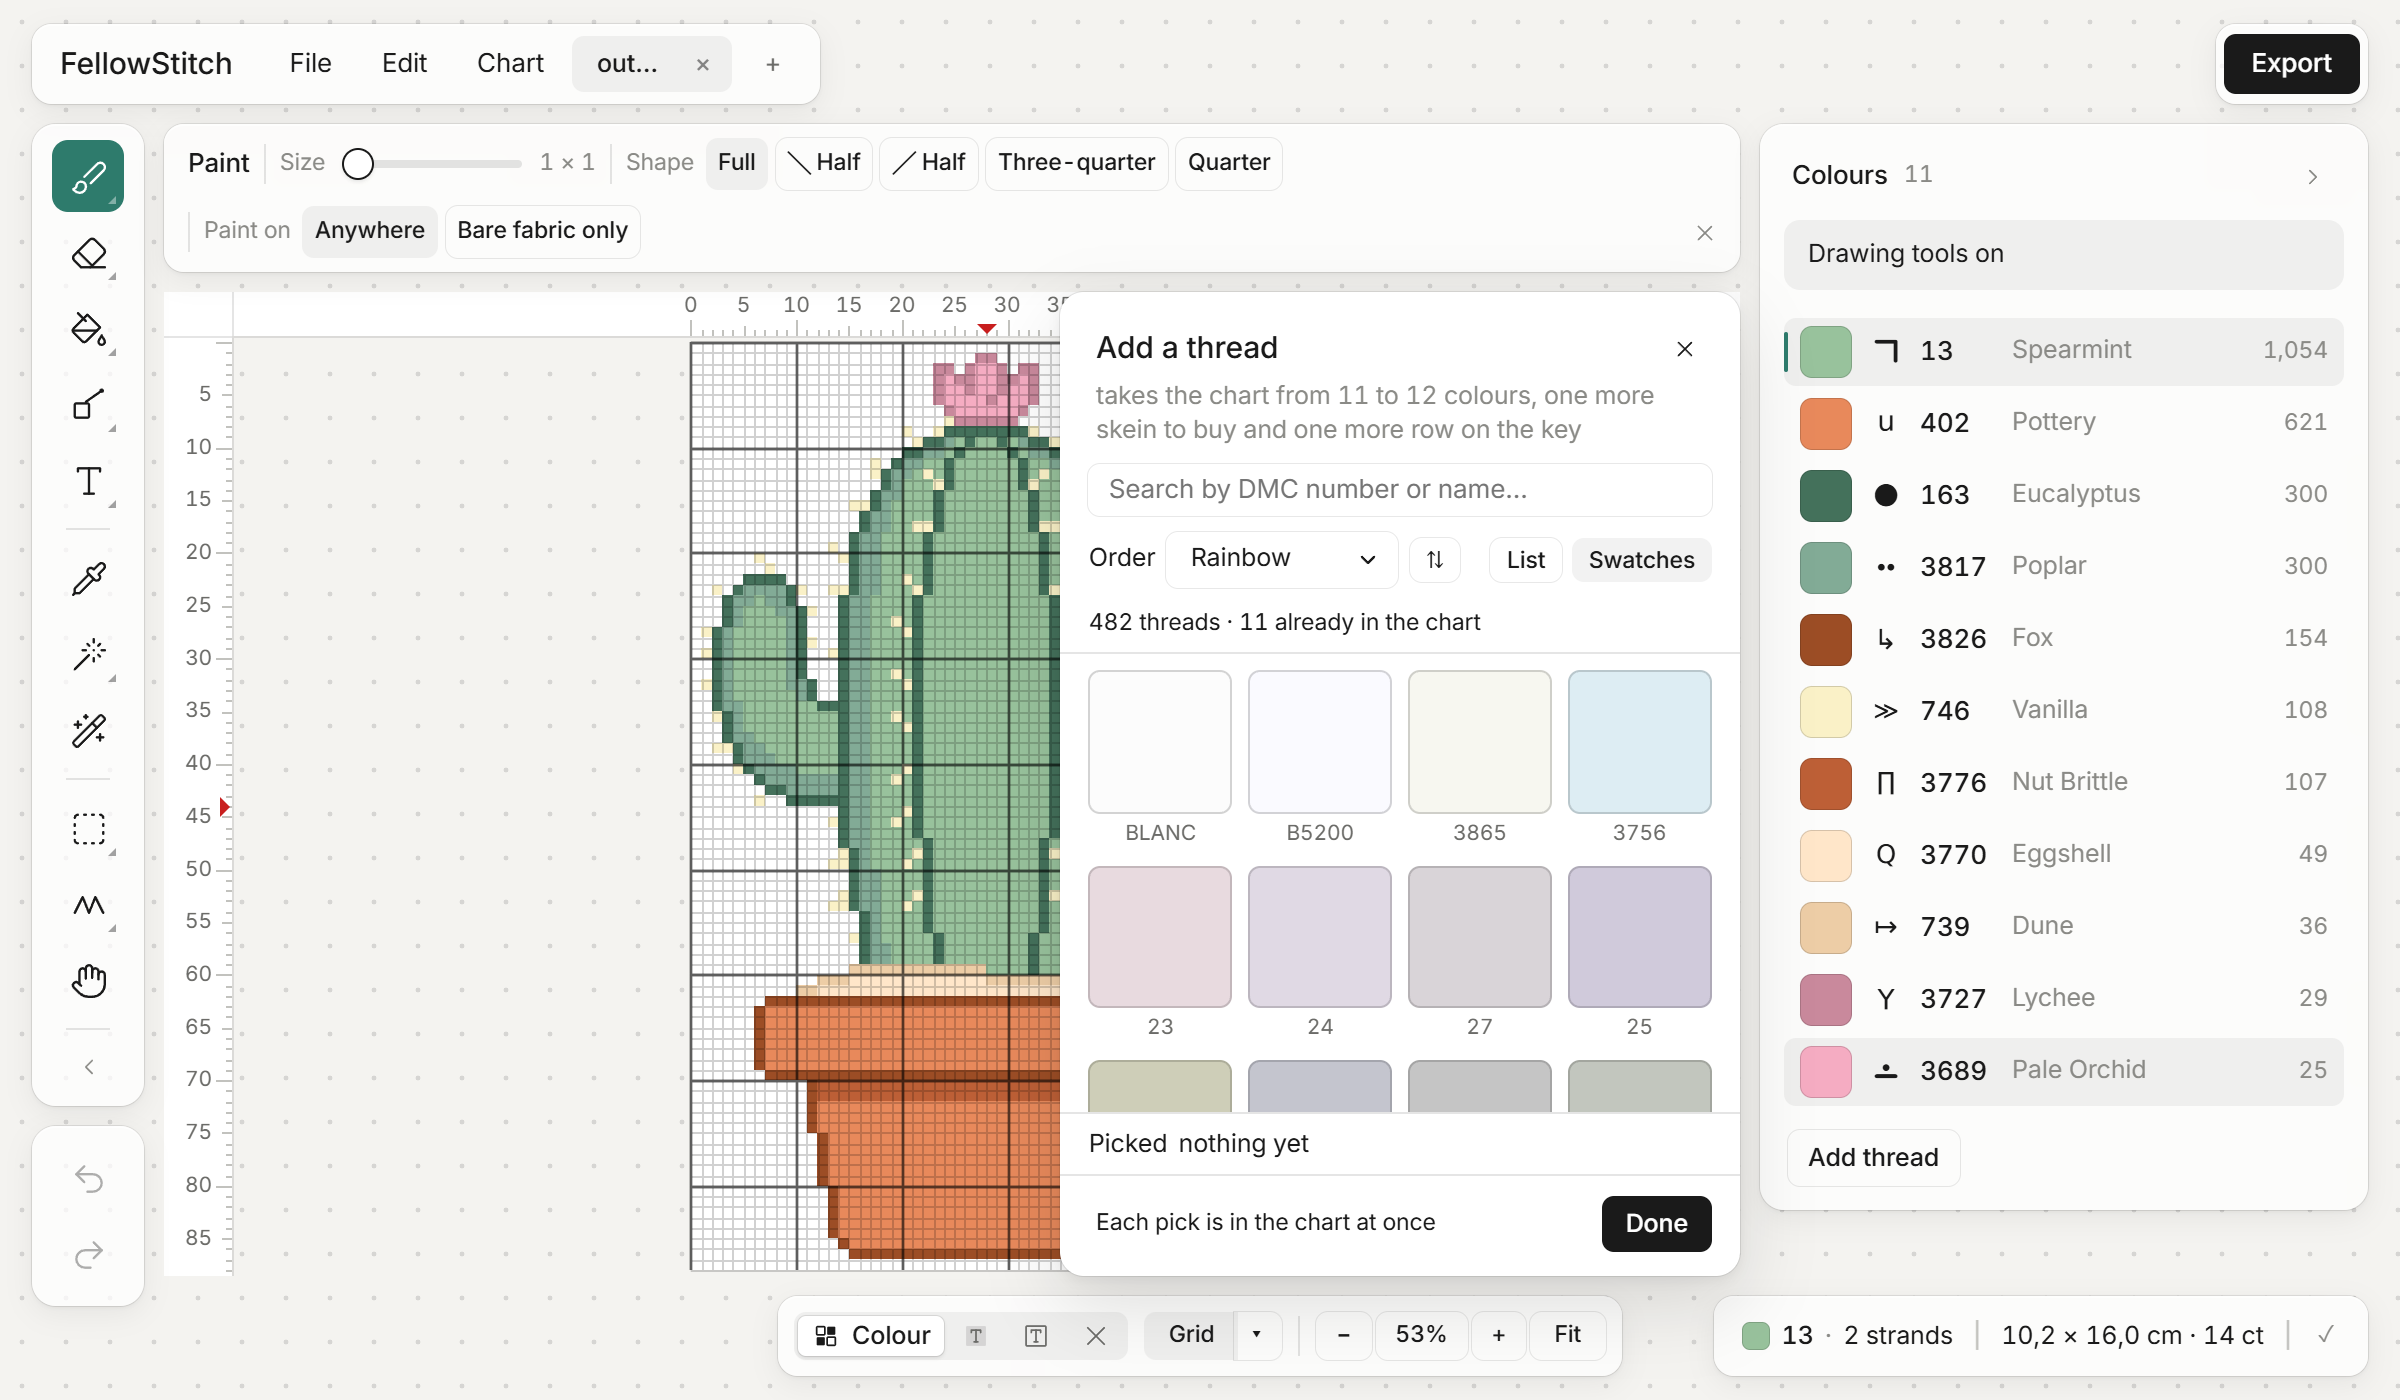2400x1400 pixels.
Task: Select the rectangular marquee selection tool
Action: click(x=88, y=829)
